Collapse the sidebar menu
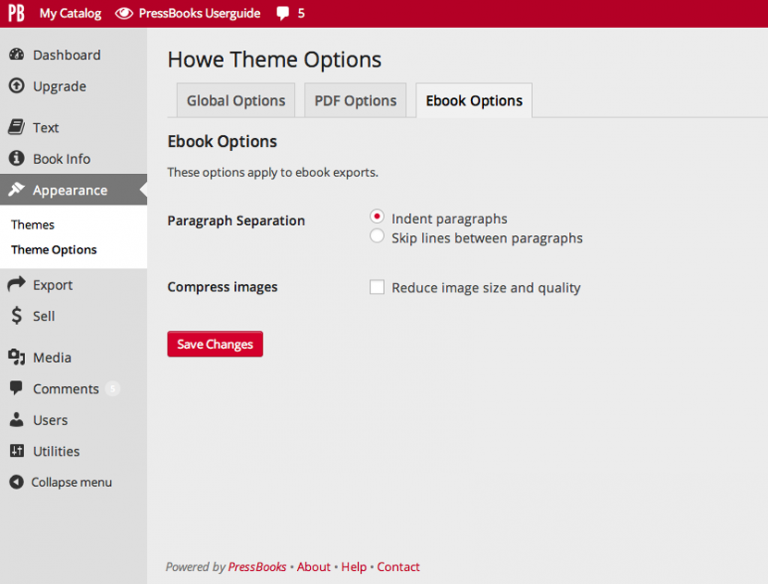The image size is (768, 584). click(61, 482)
